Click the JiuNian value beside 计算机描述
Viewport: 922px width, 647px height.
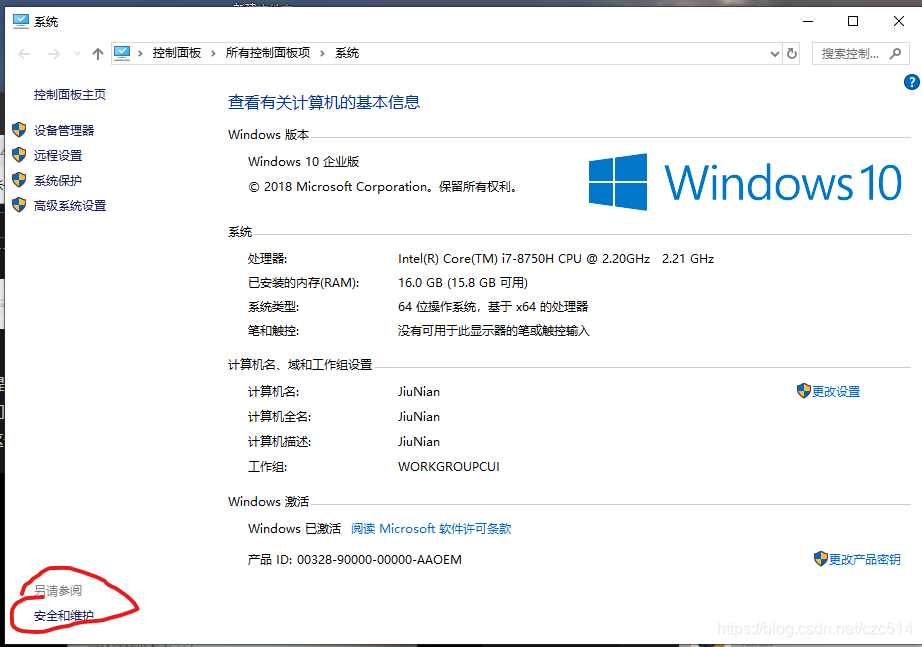coord(419,442)
